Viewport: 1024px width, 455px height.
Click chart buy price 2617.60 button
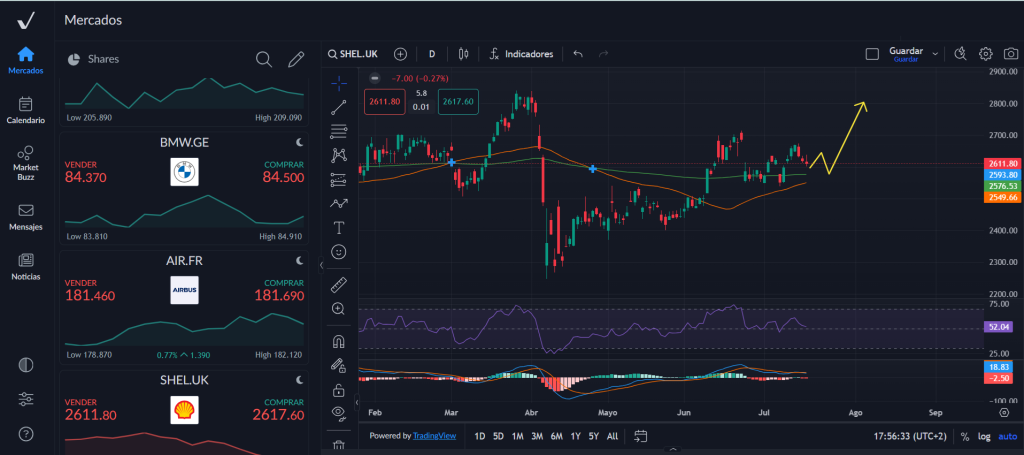coord(458,101)
